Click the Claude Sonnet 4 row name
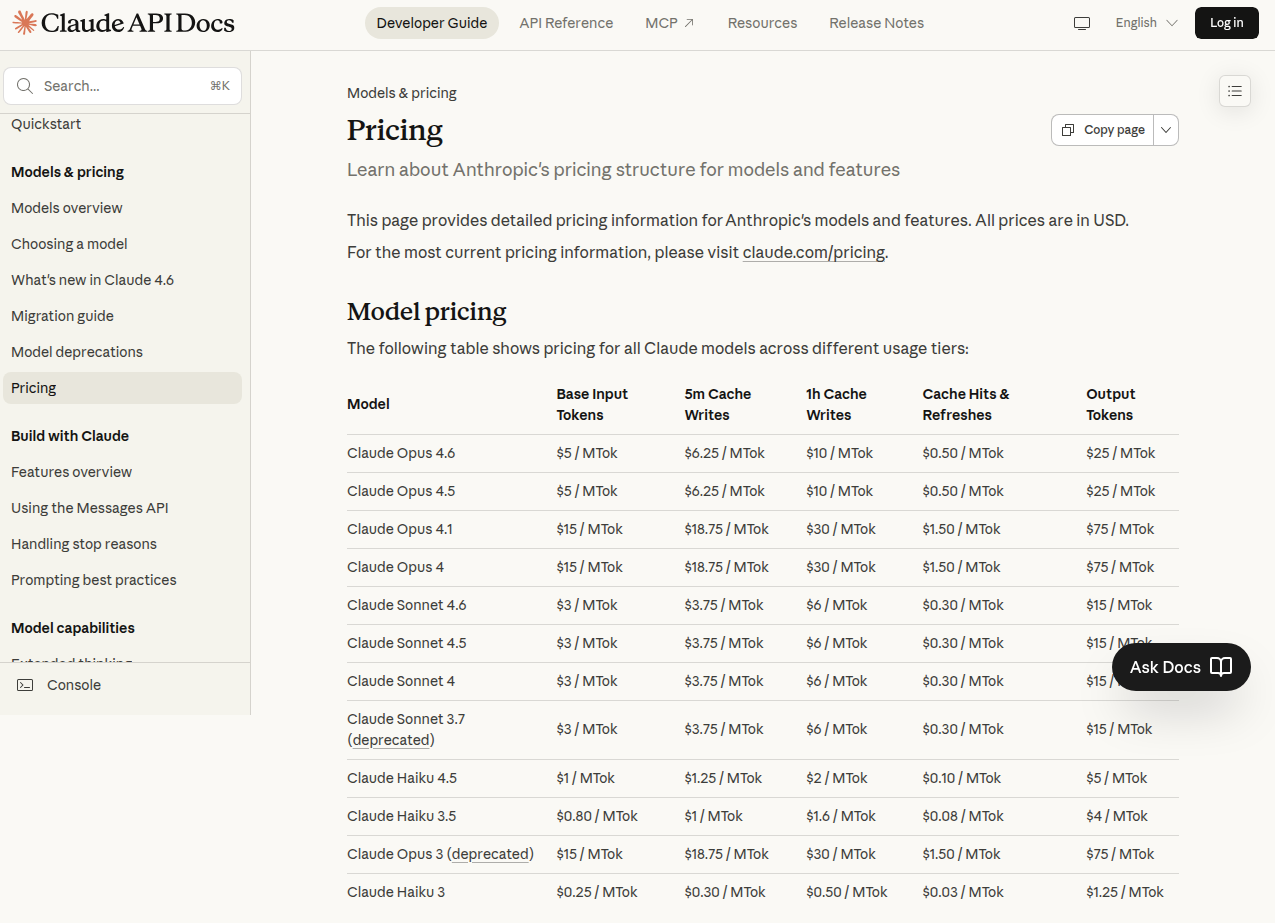Viewport: 1275px width, 923px height. pos(401,681)
